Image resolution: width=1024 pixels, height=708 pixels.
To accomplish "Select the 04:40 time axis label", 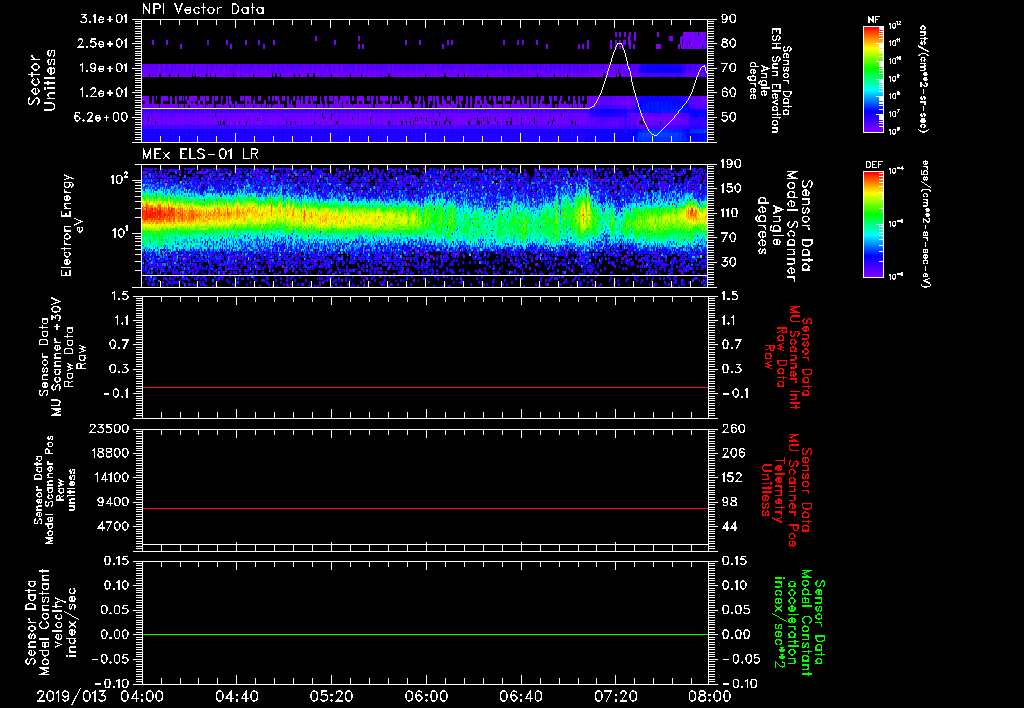I will 236,696.
